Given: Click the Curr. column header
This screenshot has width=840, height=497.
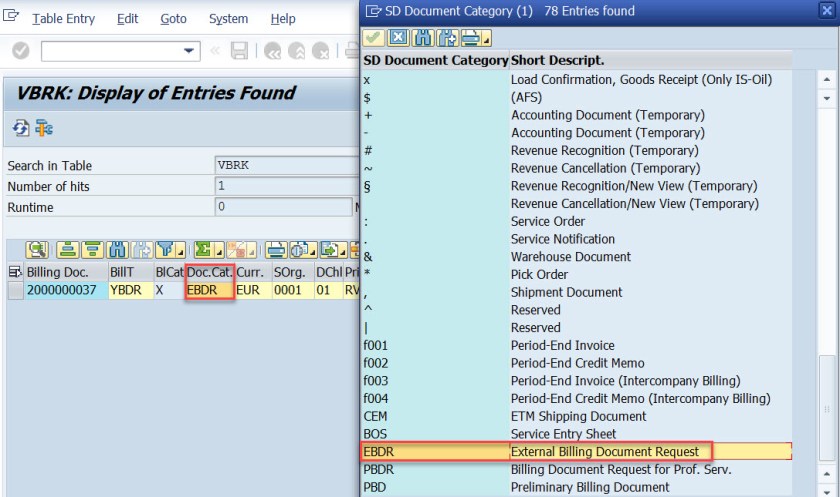Looking at the screenshot, I should coord(253,272).
